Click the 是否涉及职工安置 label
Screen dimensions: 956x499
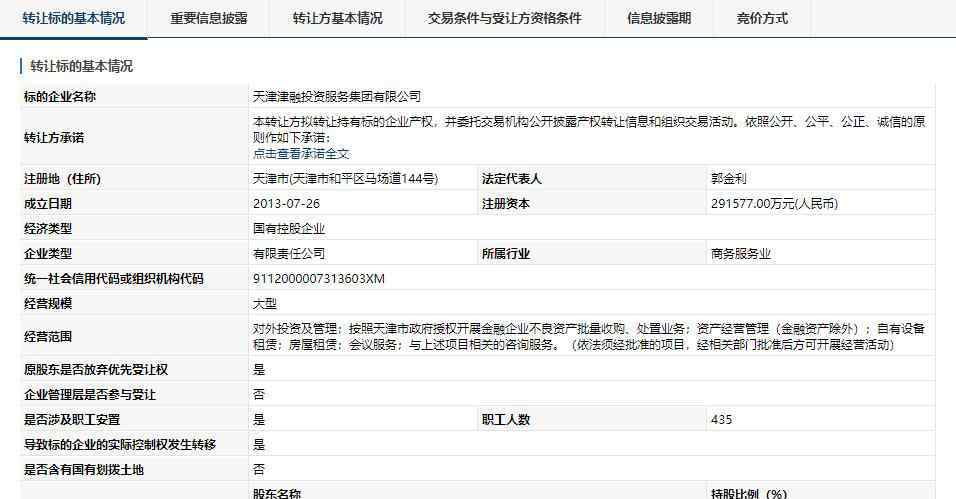click(72, 420)
